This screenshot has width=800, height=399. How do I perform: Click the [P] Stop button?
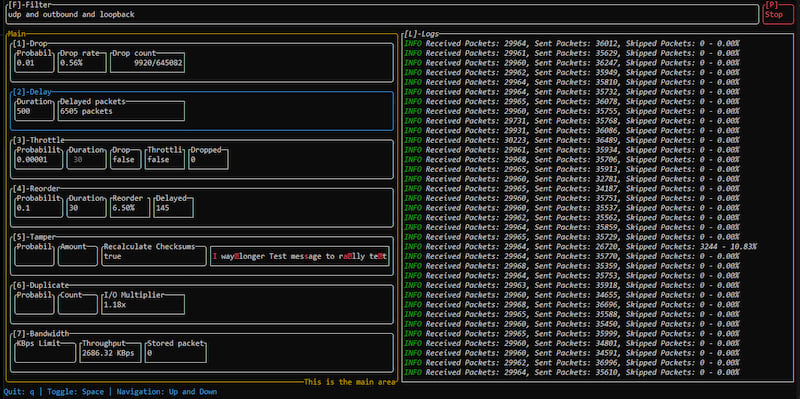(779, 14)
